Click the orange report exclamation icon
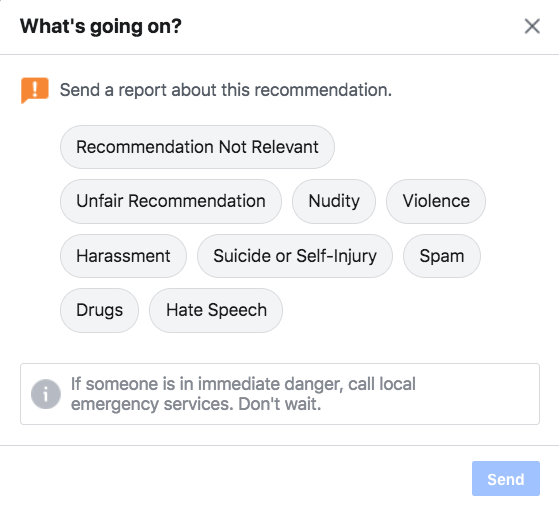 [35, 90]
